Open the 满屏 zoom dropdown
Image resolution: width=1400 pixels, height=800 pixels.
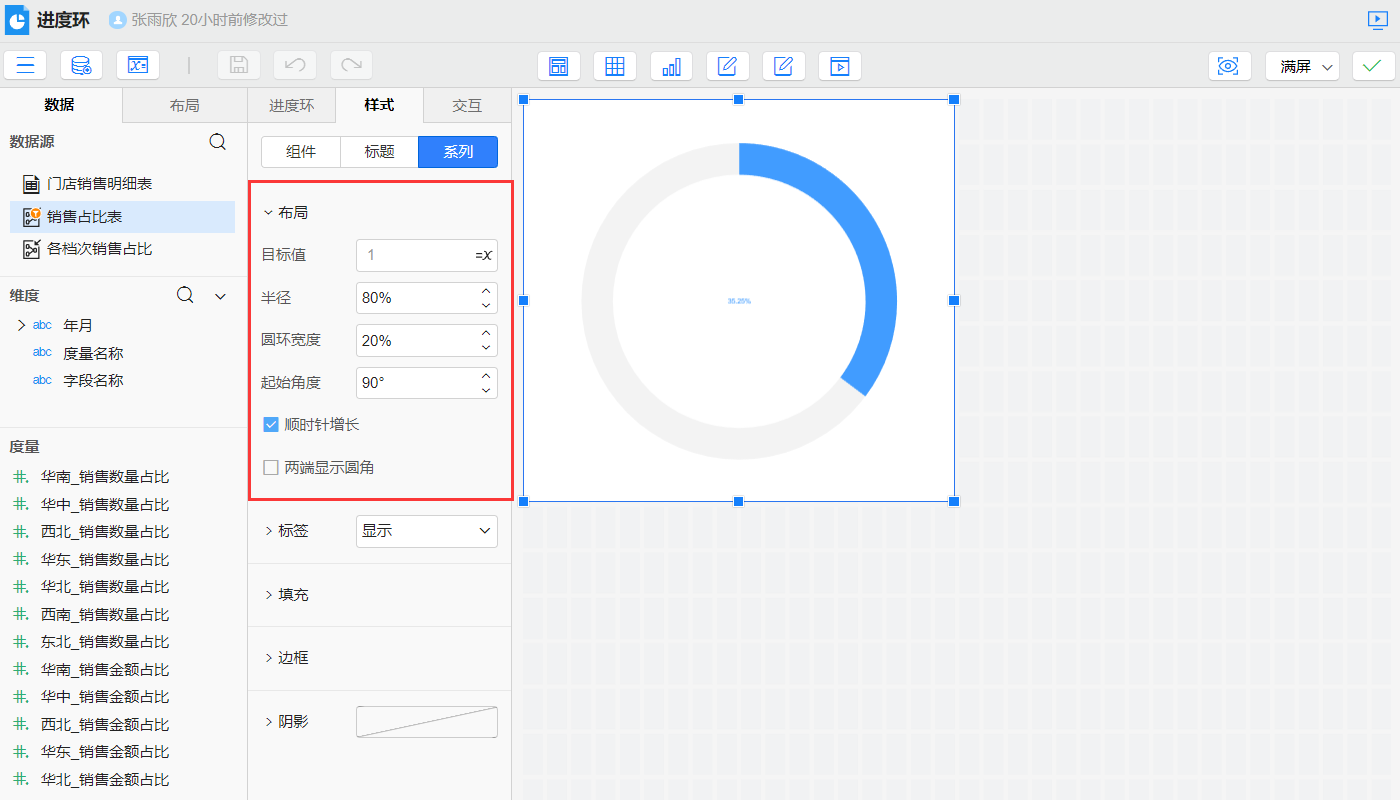click(1302, 66)
